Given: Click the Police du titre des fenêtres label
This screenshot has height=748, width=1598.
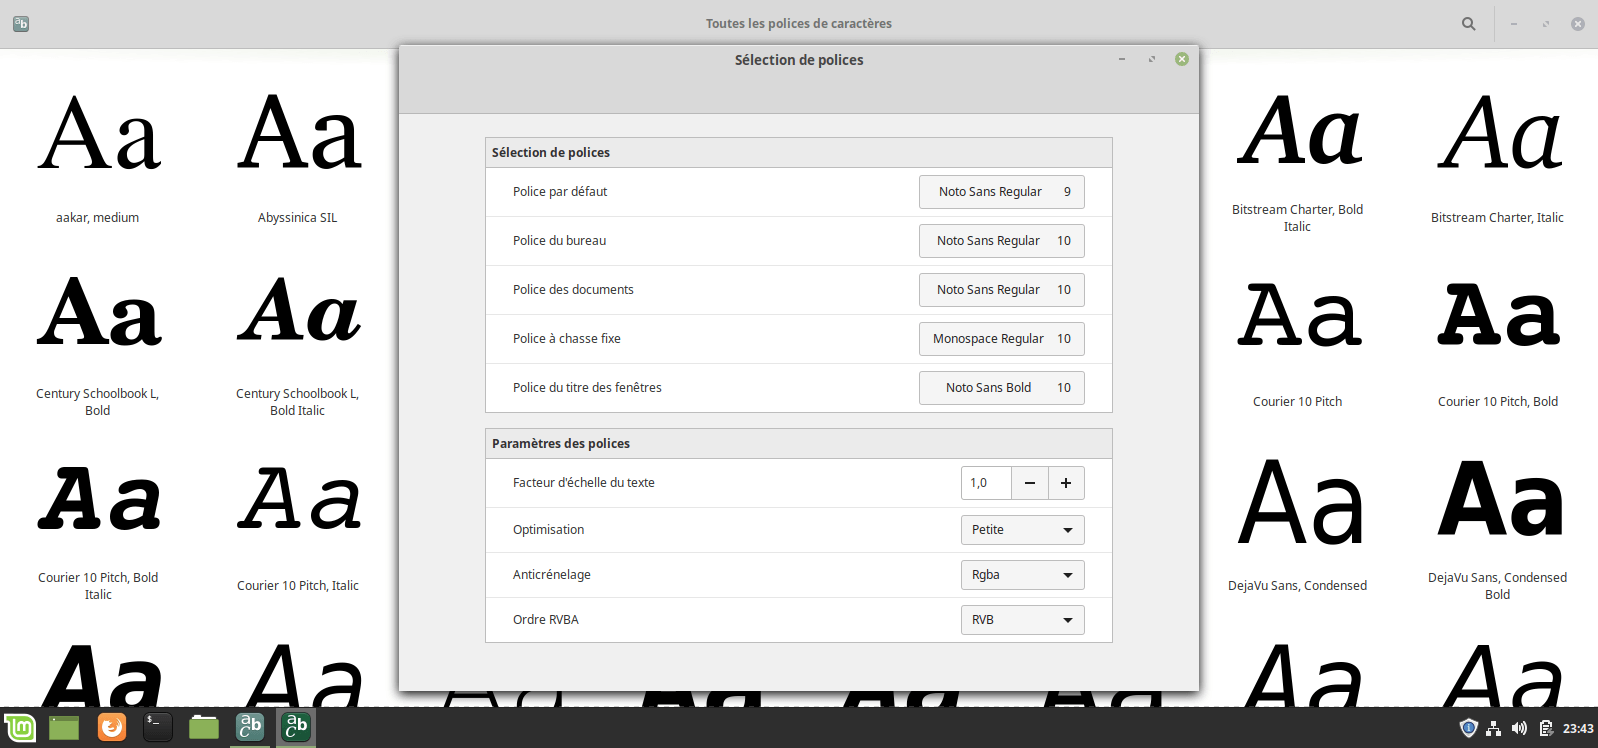Looking at the screenshot, I should [x=587, y=388].
